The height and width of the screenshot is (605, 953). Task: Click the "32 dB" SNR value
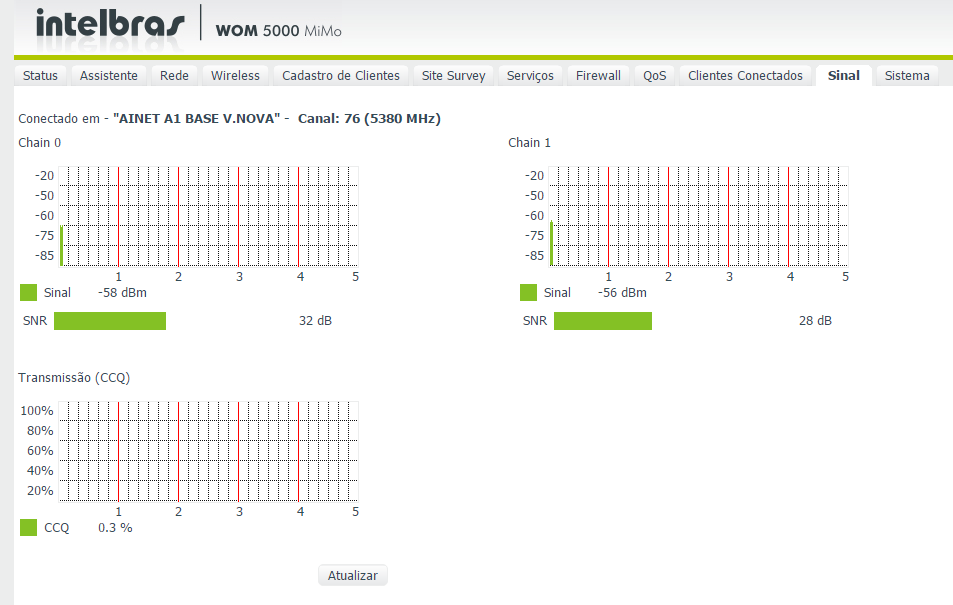point(315,320)
